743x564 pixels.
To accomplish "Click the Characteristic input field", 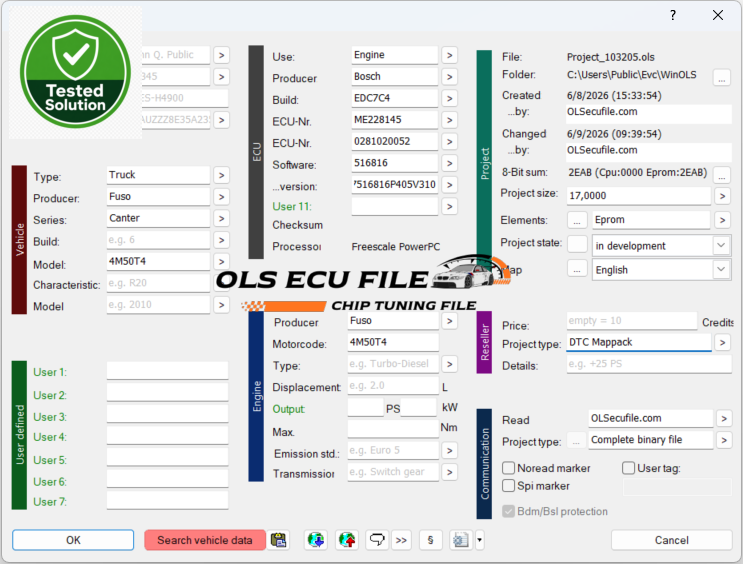I will click(158, 283).
